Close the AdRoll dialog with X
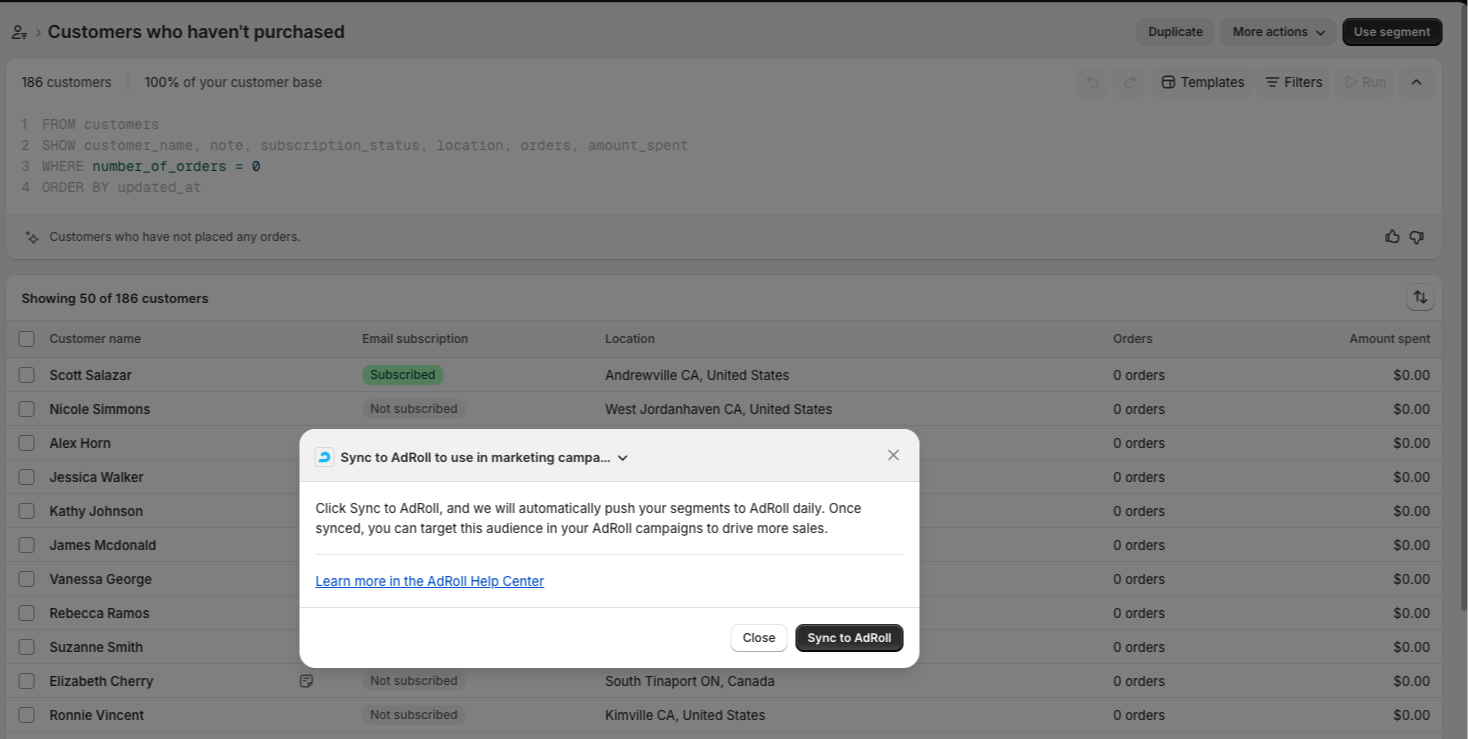 [893, 455]
